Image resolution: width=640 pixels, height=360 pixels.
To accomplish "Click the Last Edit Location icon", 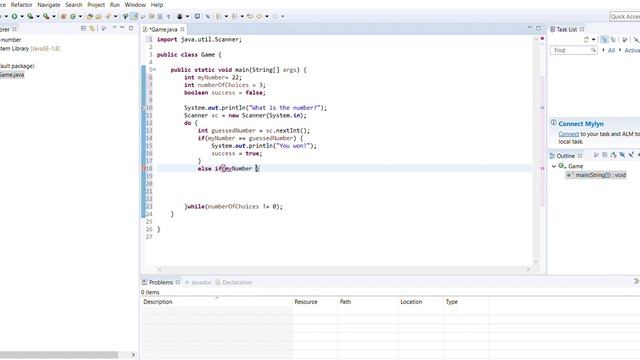I will pos(250,16).
